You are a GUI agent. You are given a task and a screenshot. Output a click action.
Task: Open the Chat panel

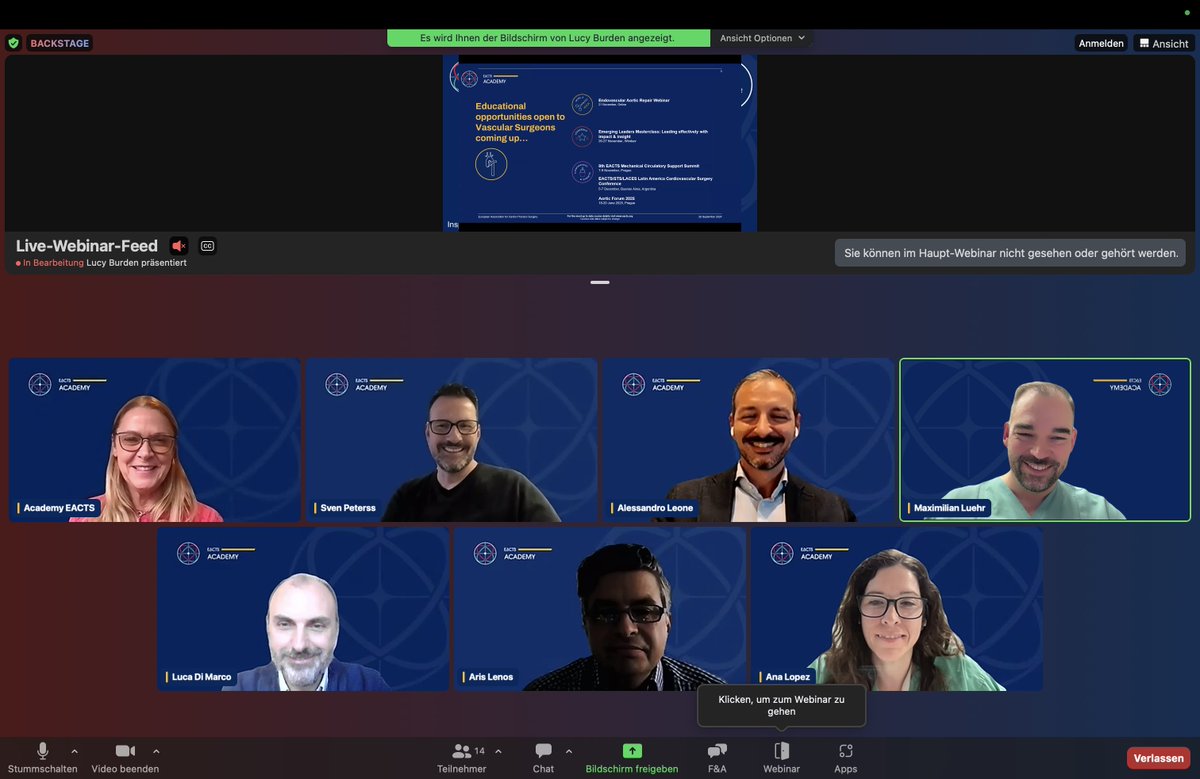point(543,757)
